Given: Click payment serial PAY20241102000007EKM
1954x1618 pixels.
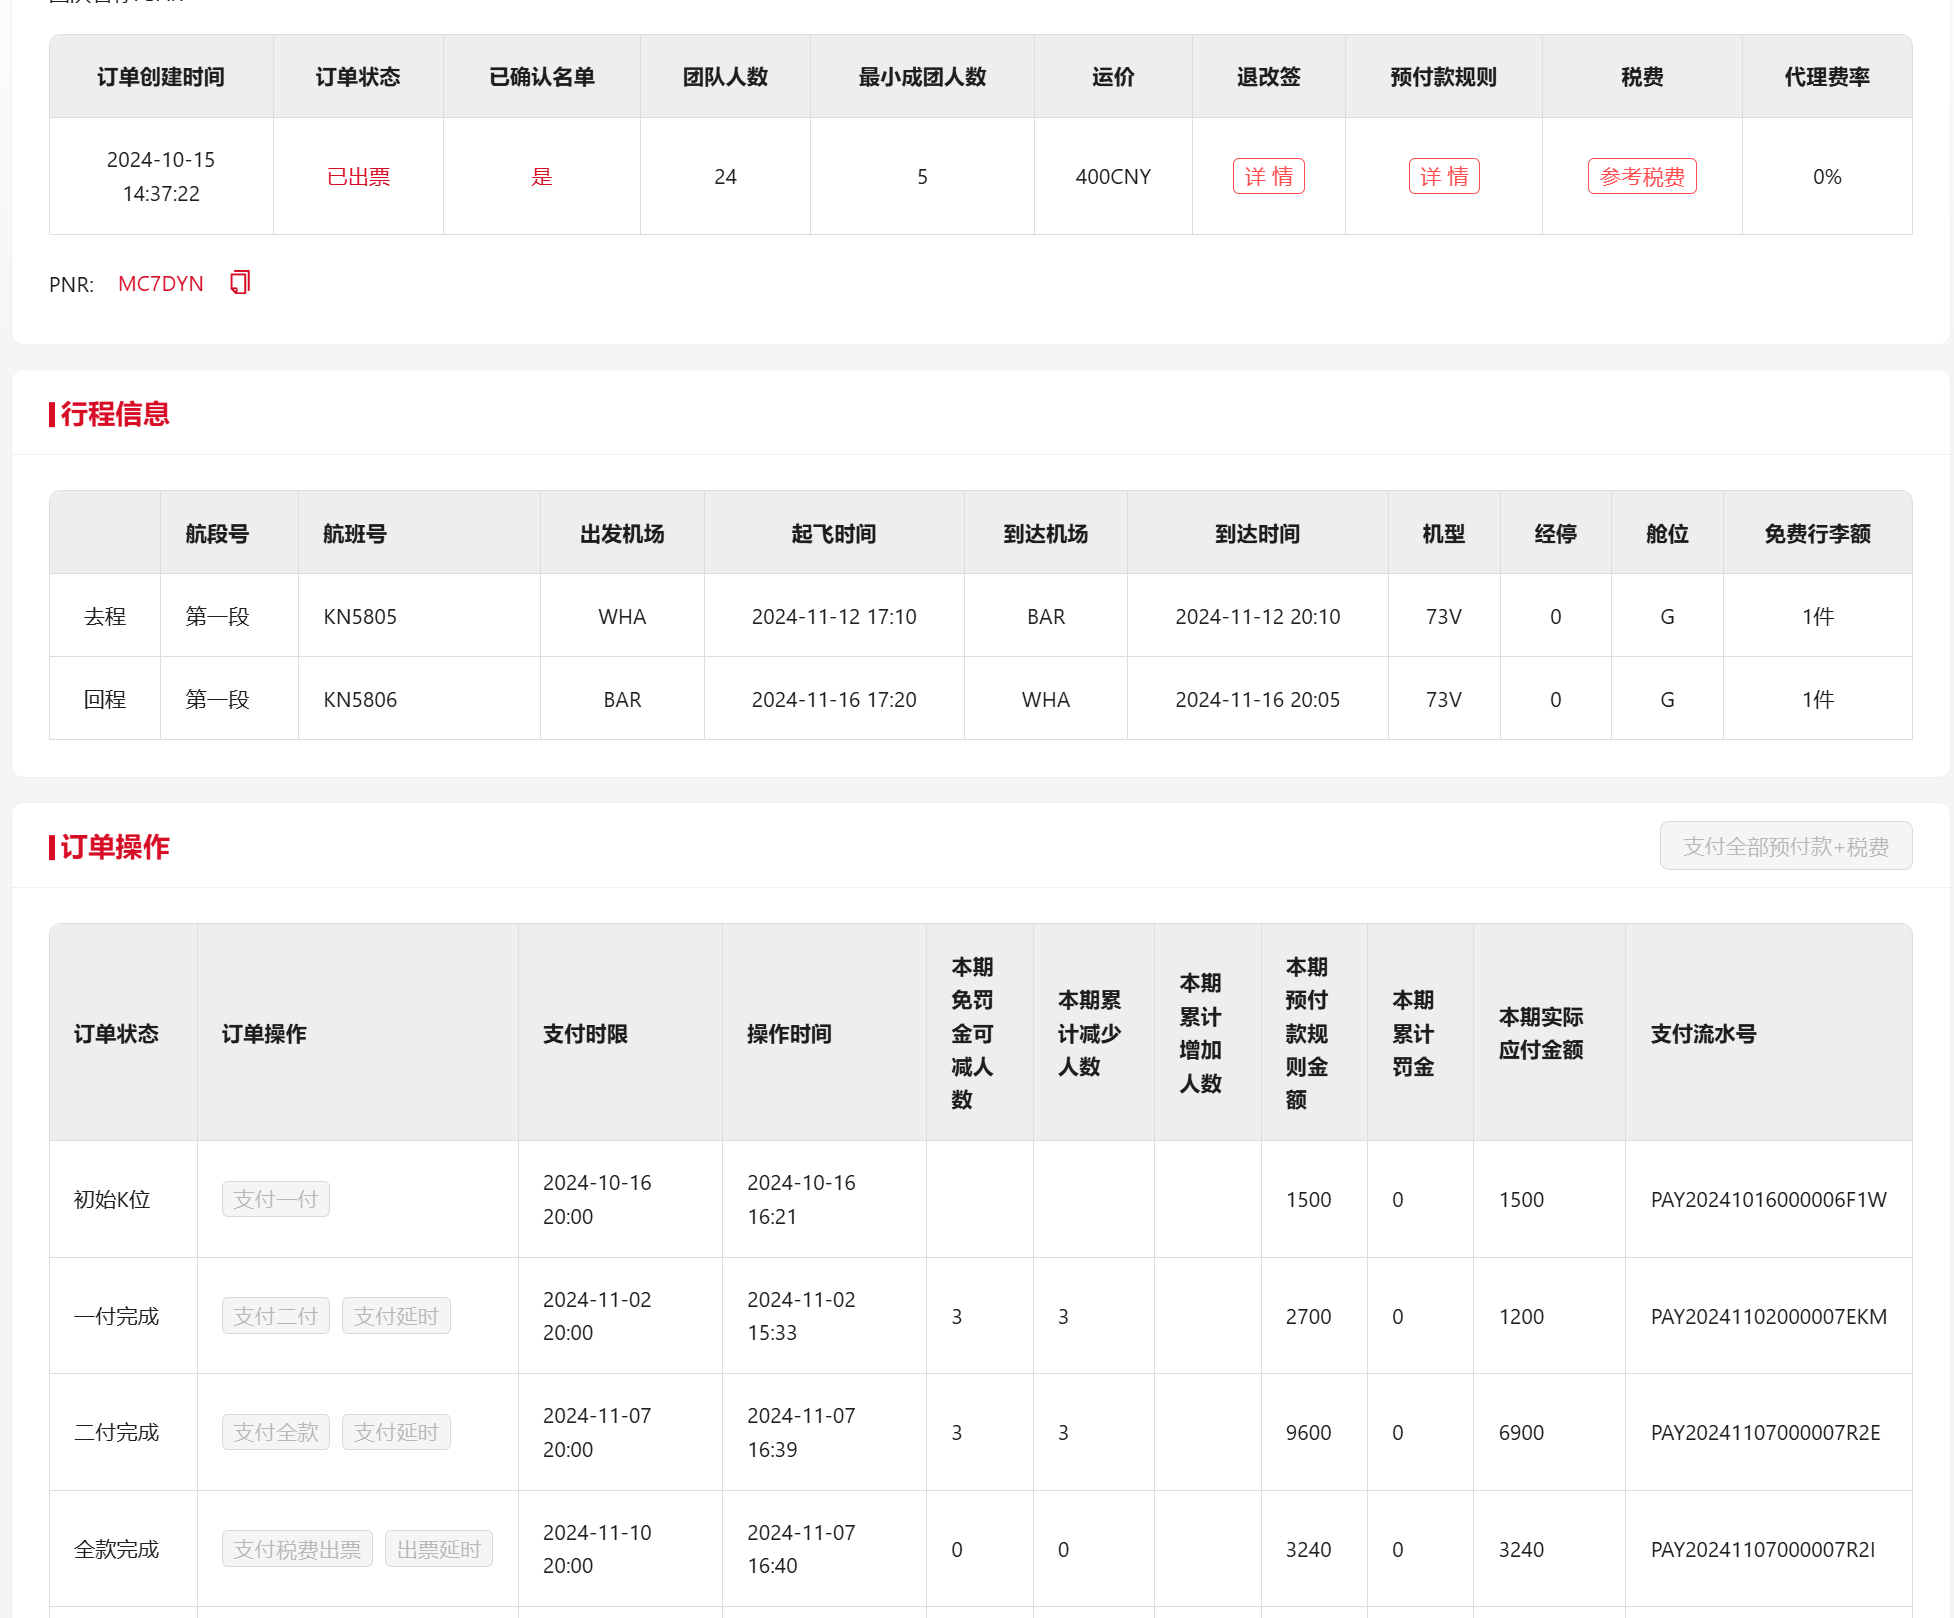Looking at the screenshot, I should 1768,1317.
